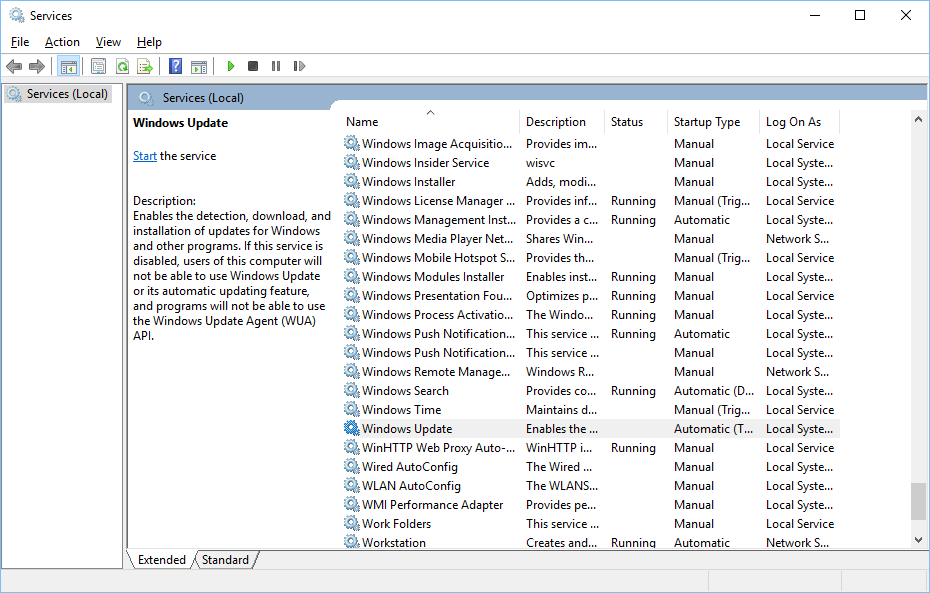Click gear icon beside Windows Search
The image size is (930, 593).
[x=352, y=390]
